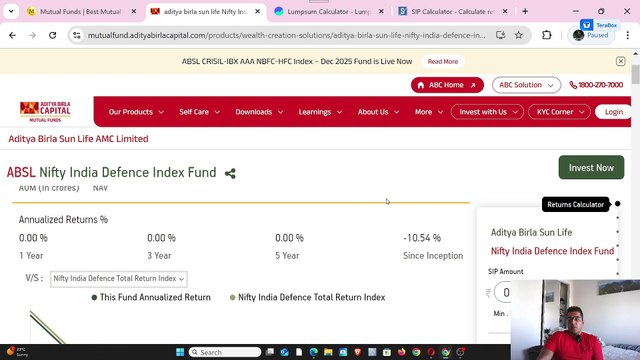Viewport: 640px width, 360px height.
Task: Open Outlook from the taskbar
Action: 284,352
